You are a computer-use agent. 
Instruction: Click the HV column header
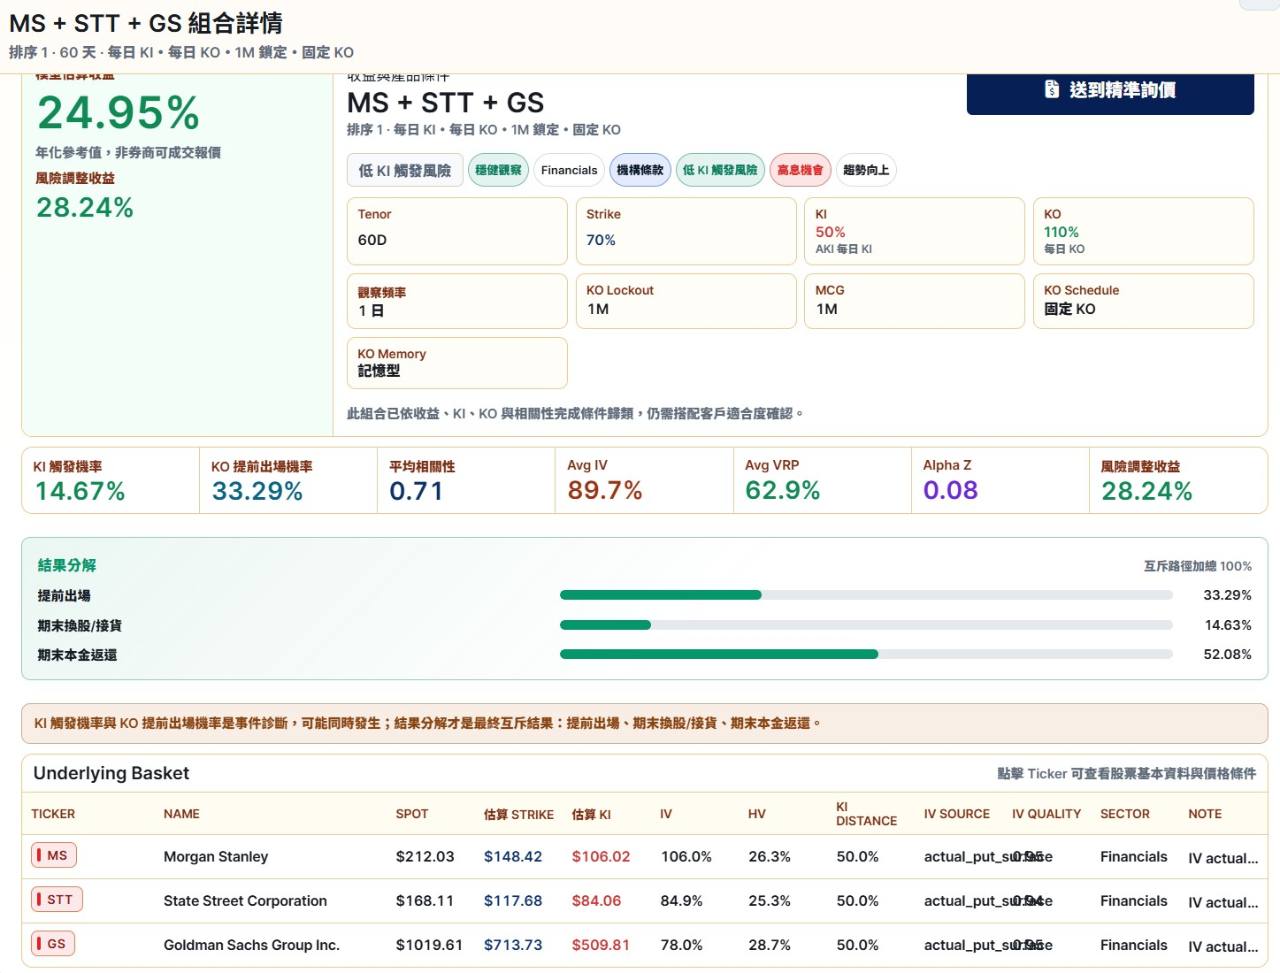click(x=757, y=814)
